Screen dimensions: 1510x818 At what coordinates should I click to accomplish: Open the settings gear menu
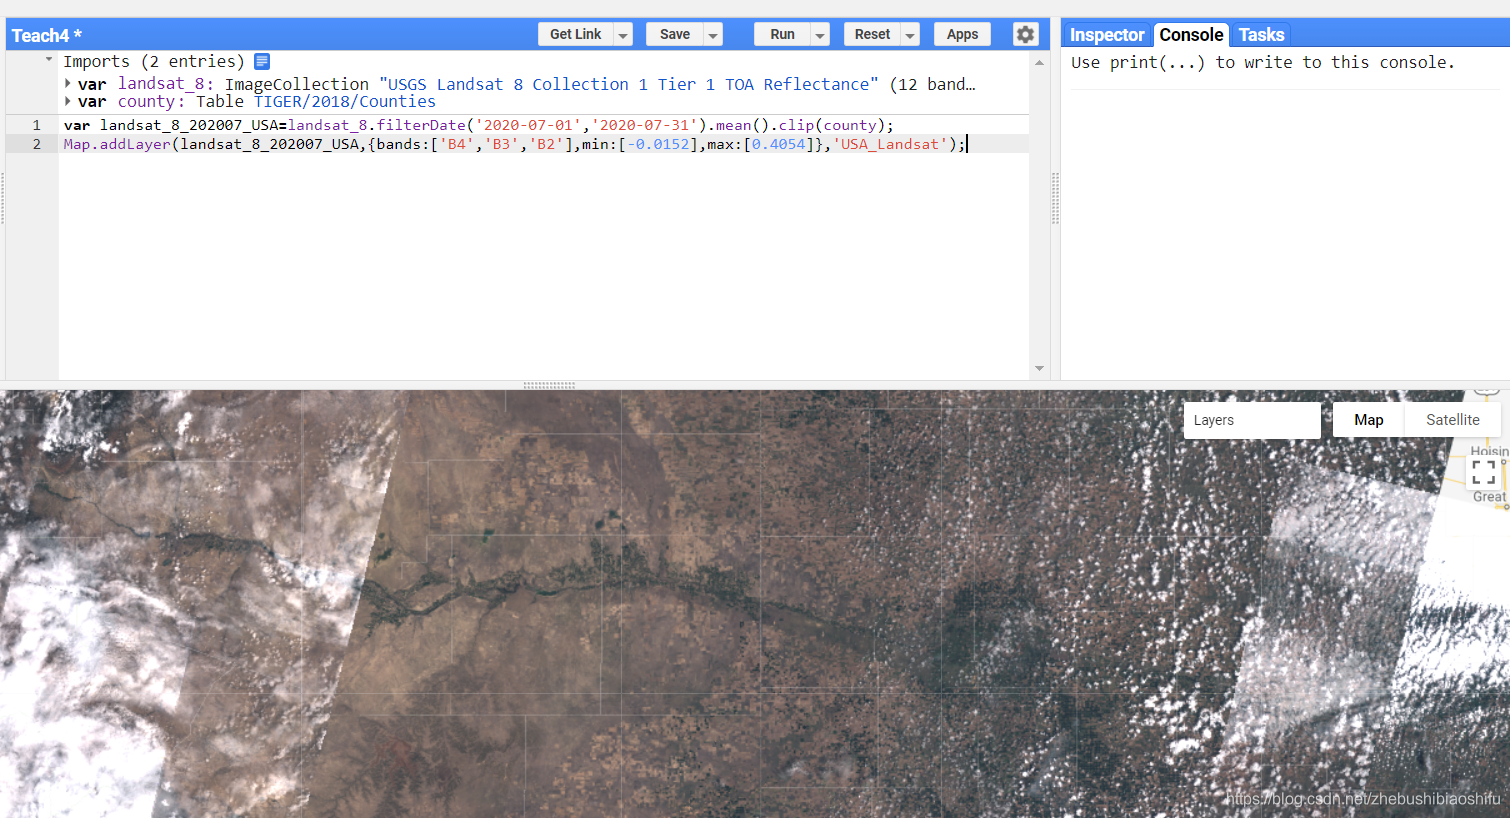1025,33
